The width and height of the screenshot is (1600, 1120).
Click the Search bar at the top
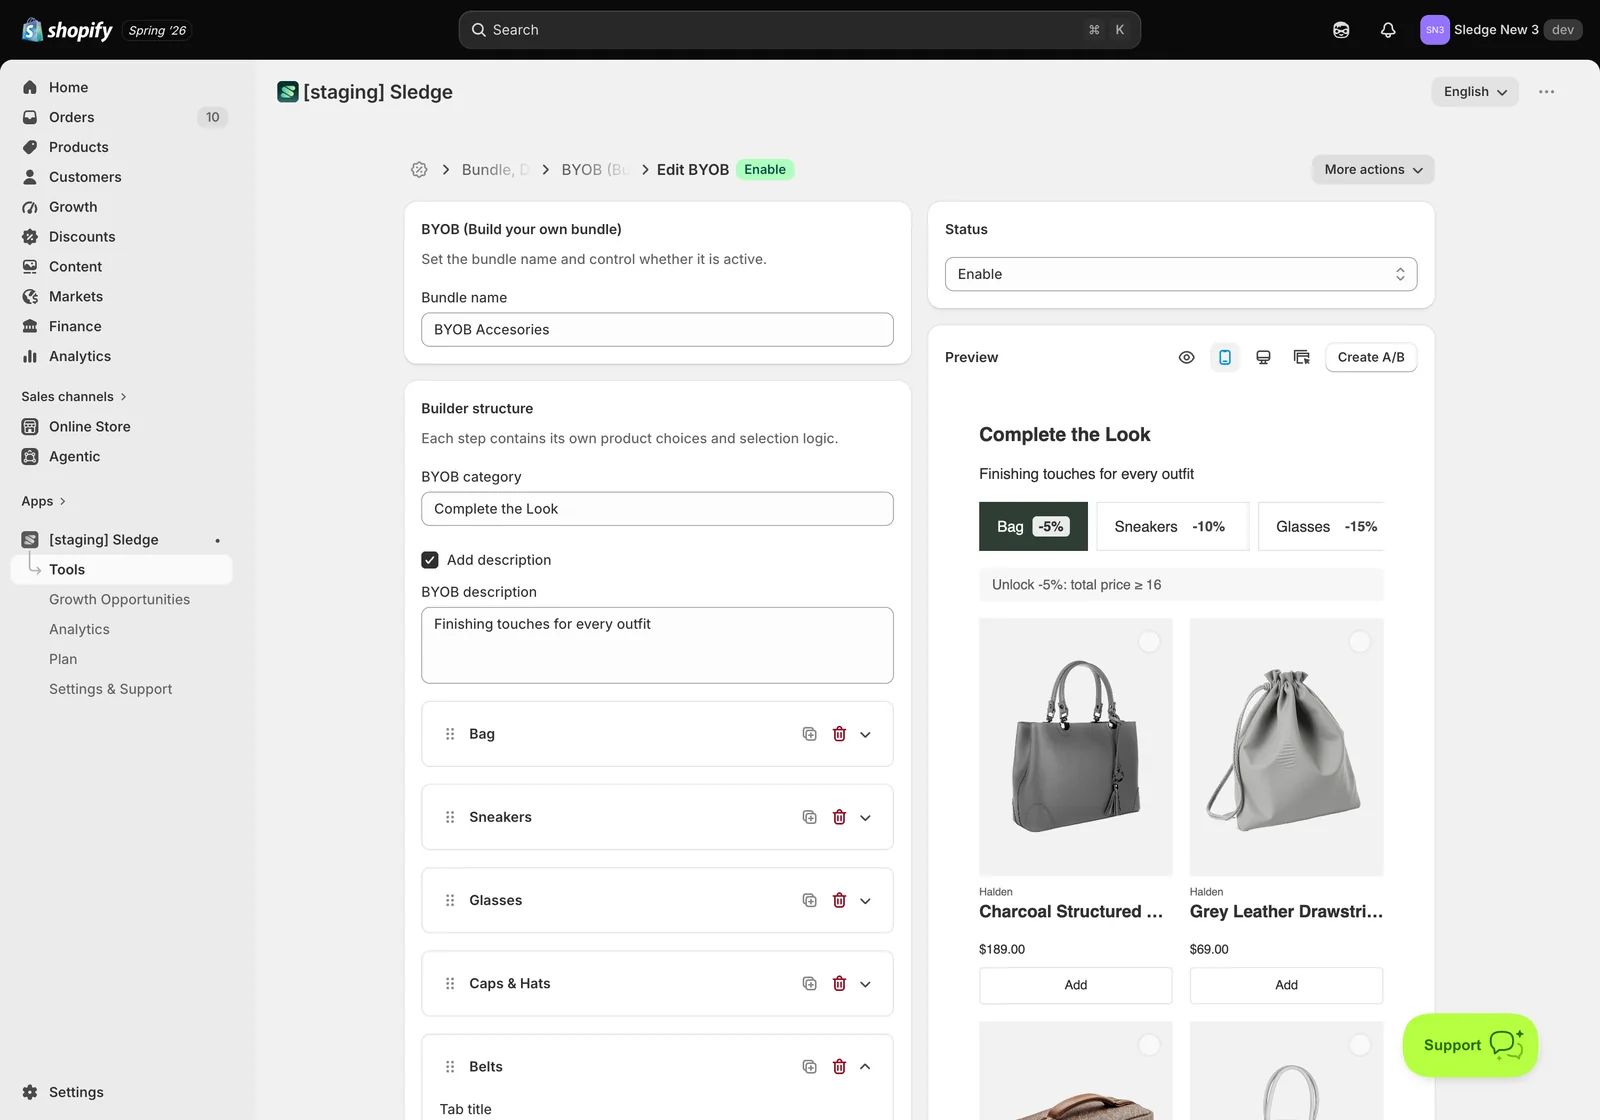tap(800, 30)
